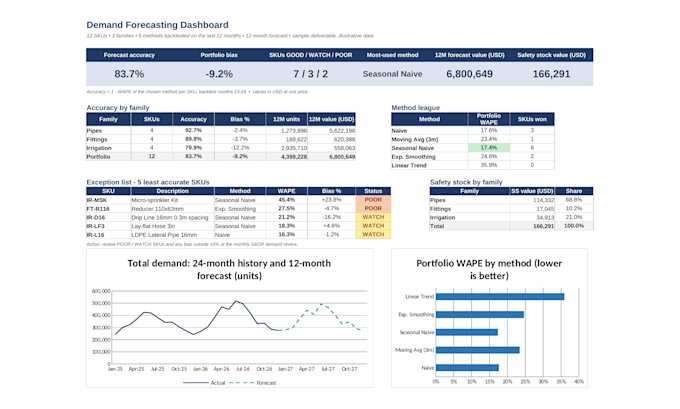Click the "SKUs GOOD / WATCH / POOR" header
This screenshot has width=680, height=409.
(x=311, y=55)
